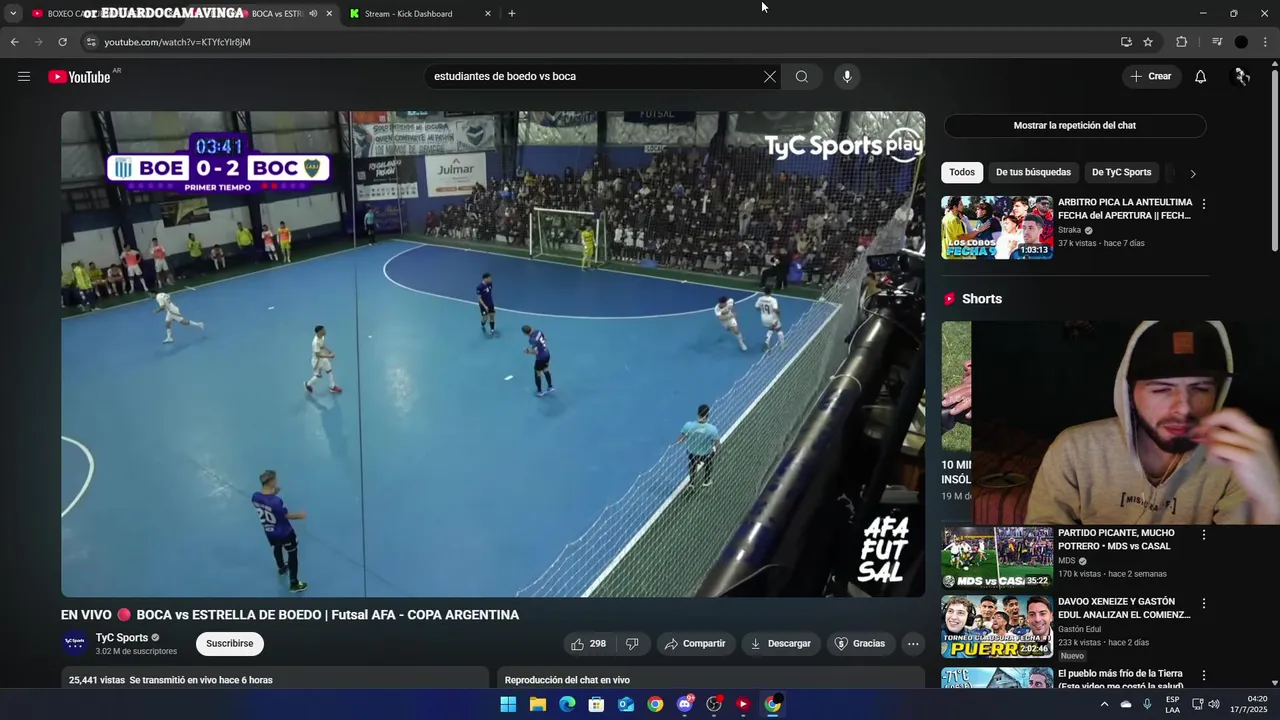The image size is (1280, 720).
Task: Start voice search with the microphone
Action: [847, 76]
